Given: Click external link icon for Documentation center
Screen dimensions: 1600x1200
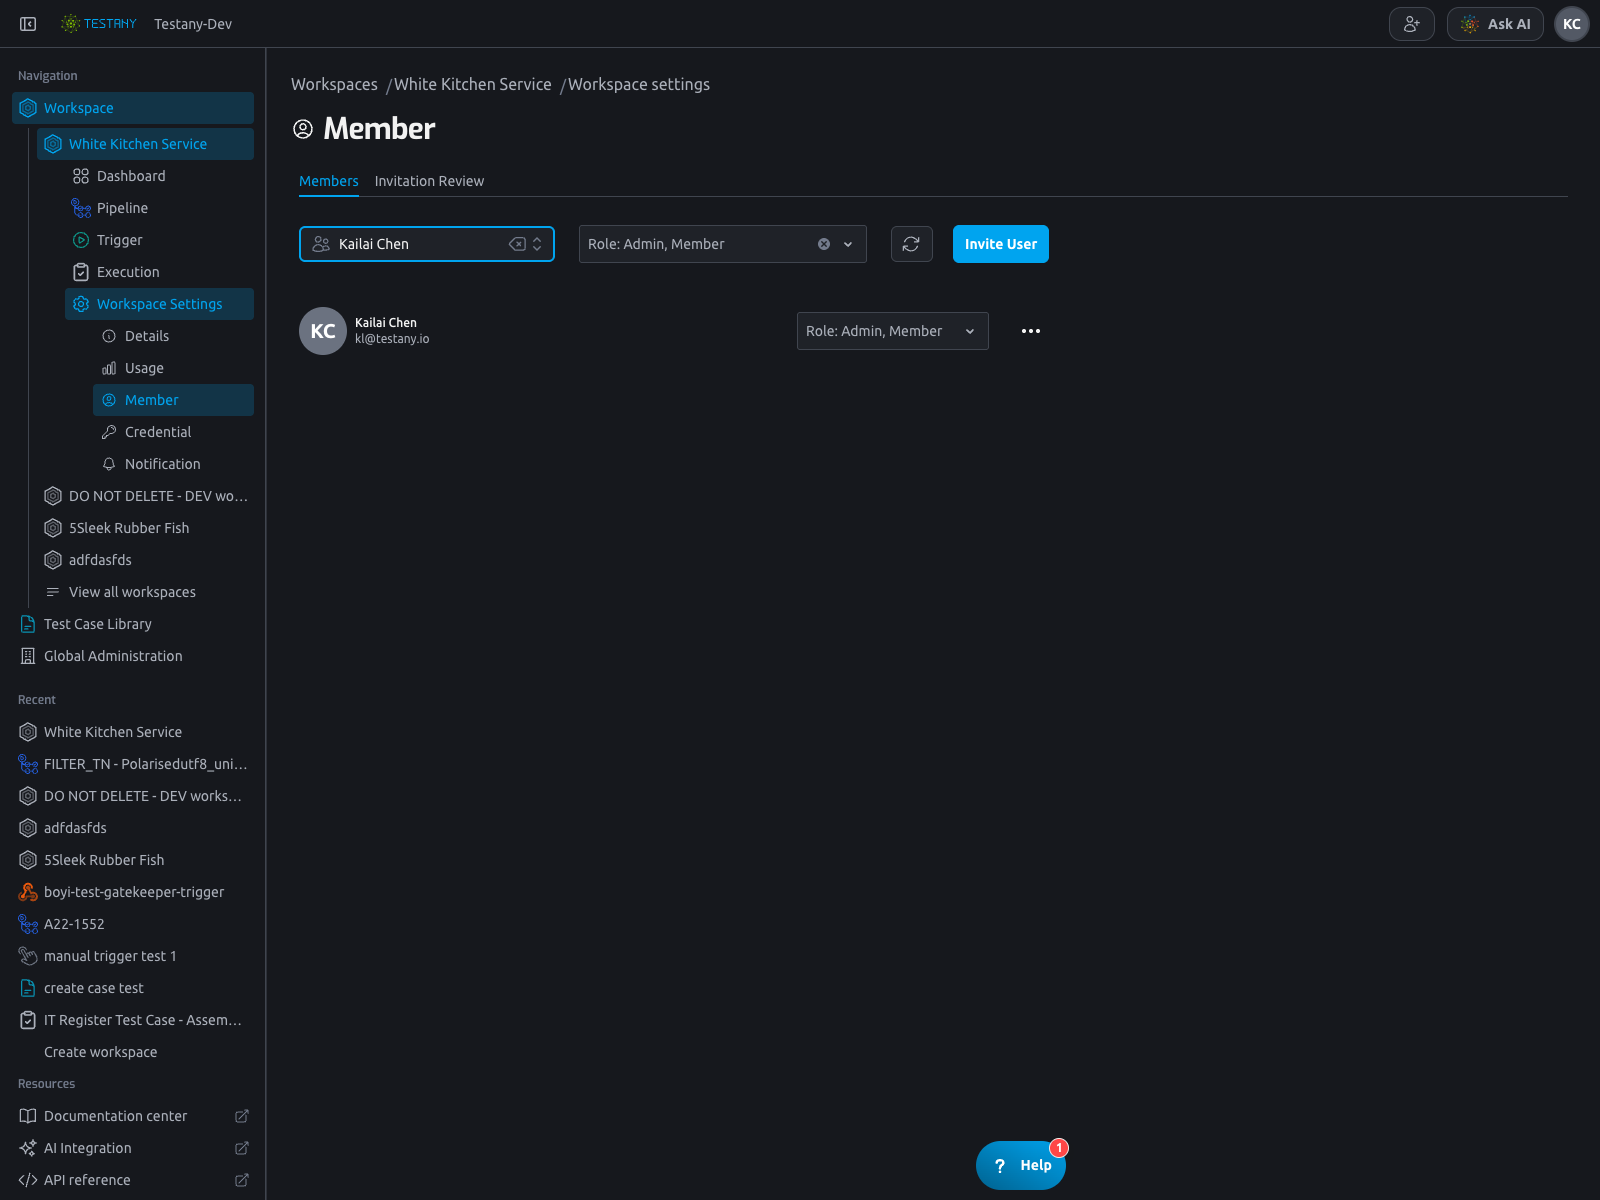Looking at the screenshot, I should pyautogui.click(x=242, y=1116).
